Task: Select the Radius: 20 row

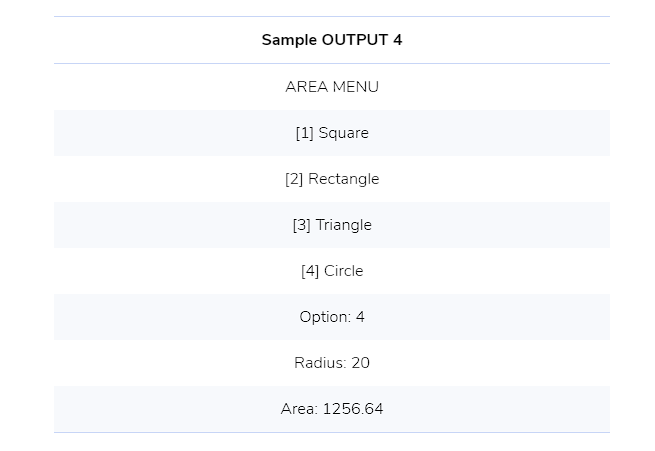Action: [x=332, y=362]
